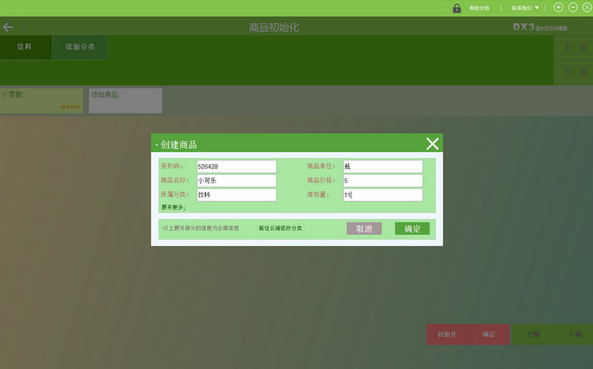
Task: Confirm the product with green 确定 button
Action: click(412, 228)
